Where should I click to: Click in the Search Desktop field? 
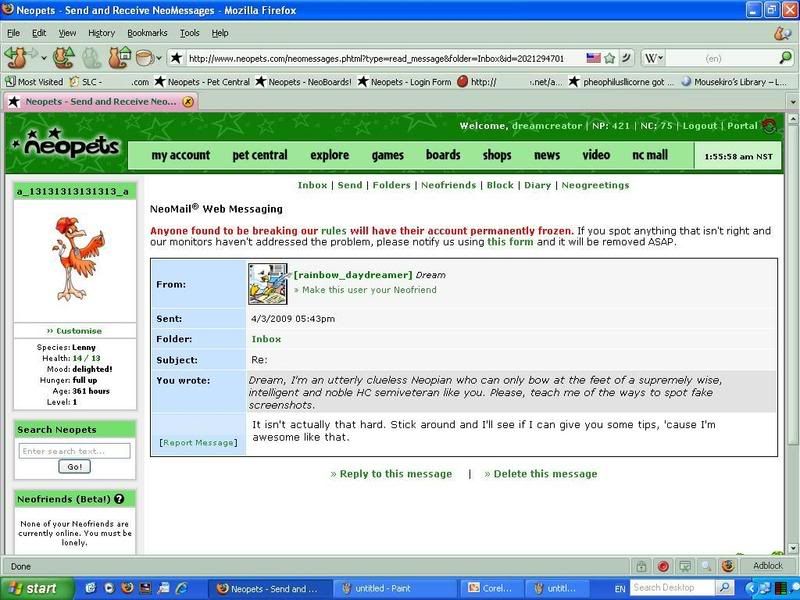click(x=672, y=588)
